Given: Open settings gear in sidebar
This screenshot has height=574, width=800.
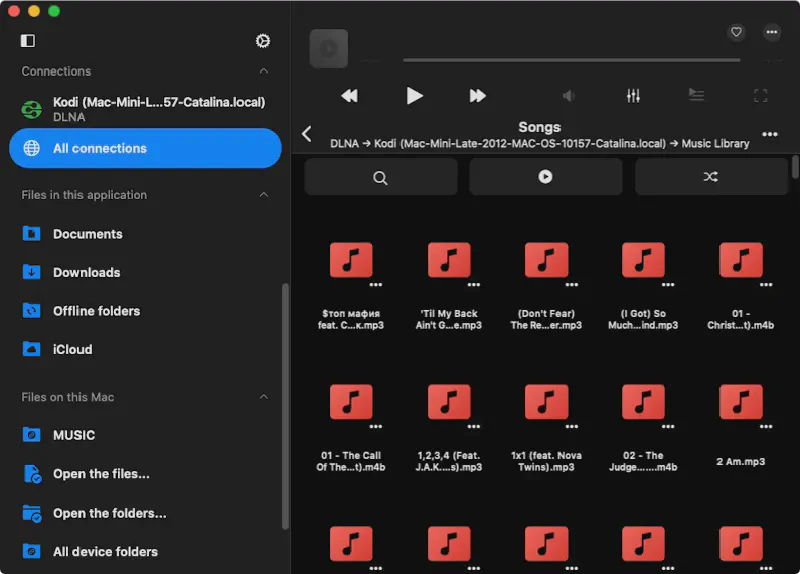Looking at the screenshot, I should [x=263, y=41].
